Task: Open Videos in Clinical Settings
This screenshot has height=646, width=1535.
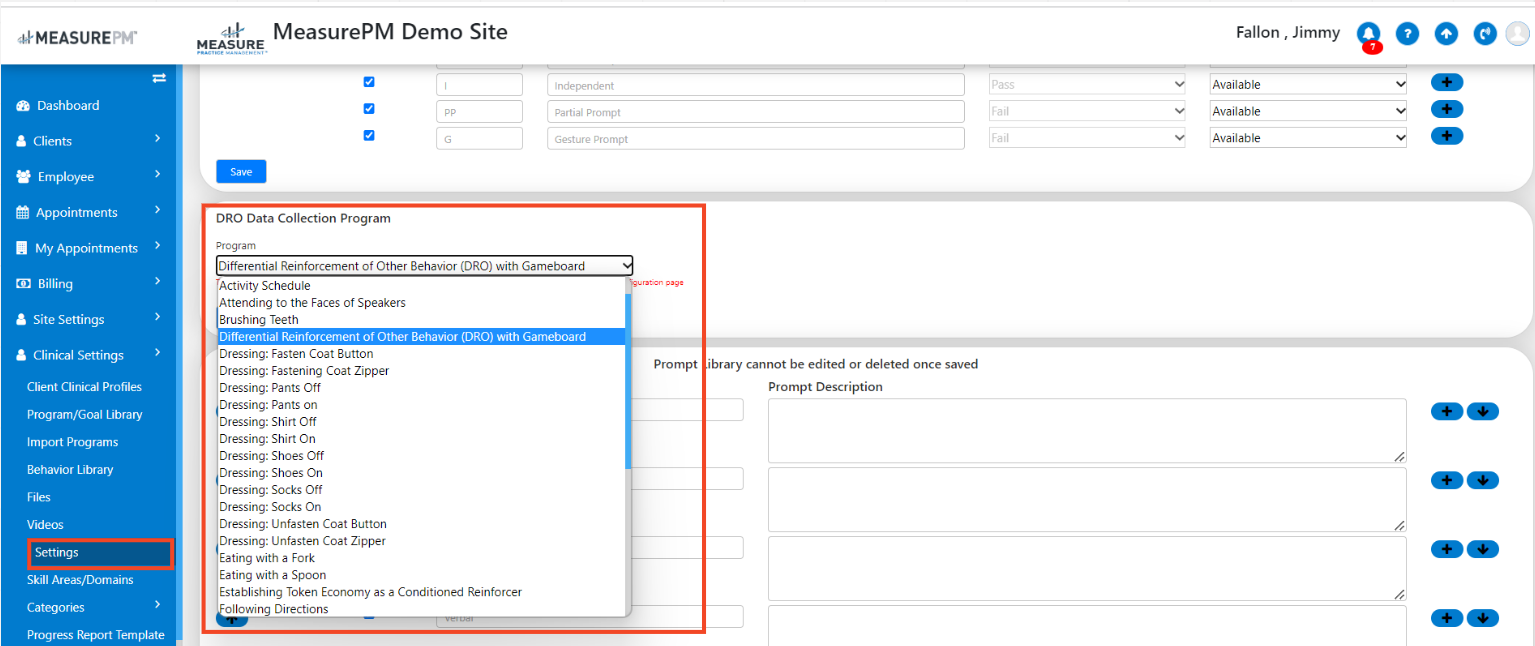Action: (x=45, y=525)
